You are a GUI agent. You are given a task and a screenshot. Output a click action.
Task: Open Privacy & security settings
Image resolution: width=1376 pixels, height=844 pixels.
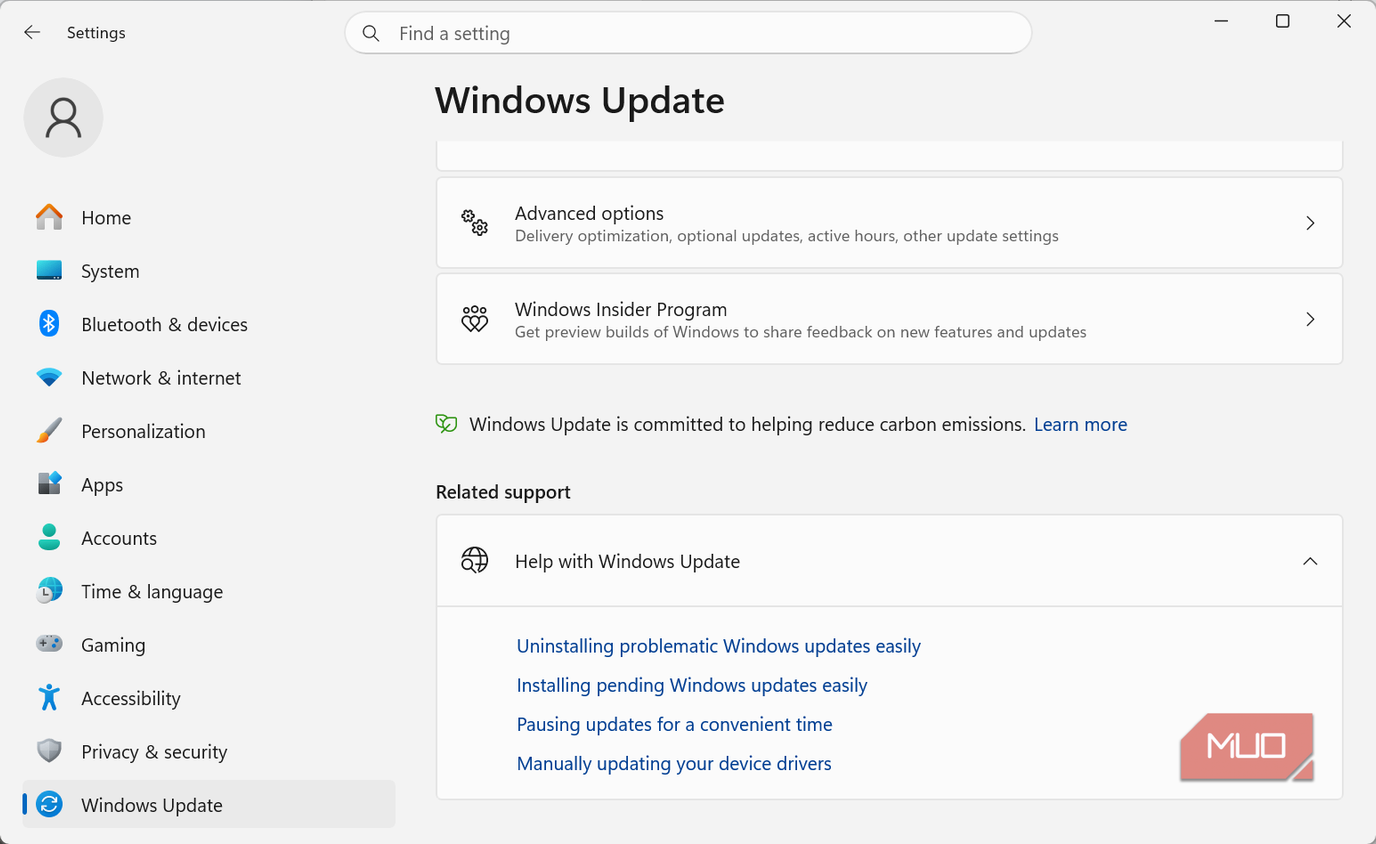[x=209, y=752]
